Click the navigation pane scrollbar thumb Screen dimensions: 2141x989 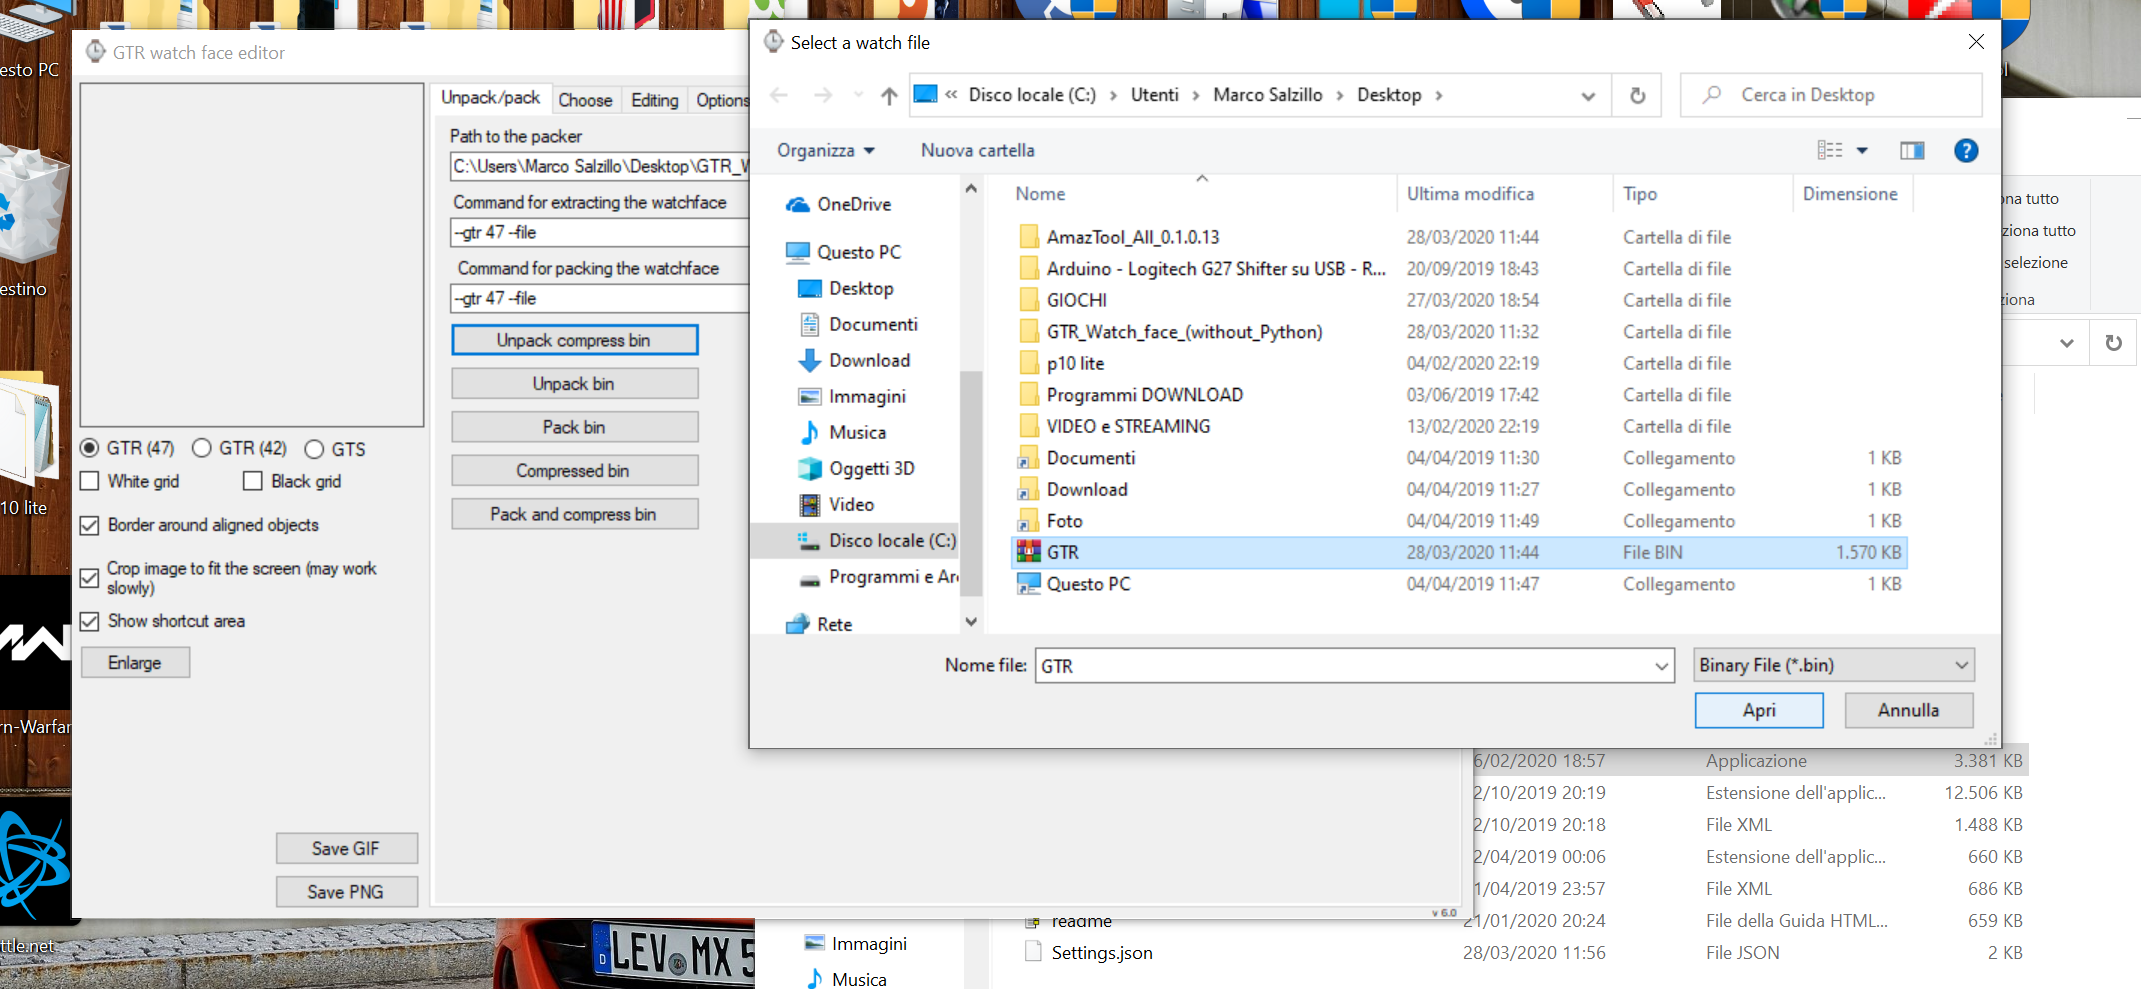point(970,483)
